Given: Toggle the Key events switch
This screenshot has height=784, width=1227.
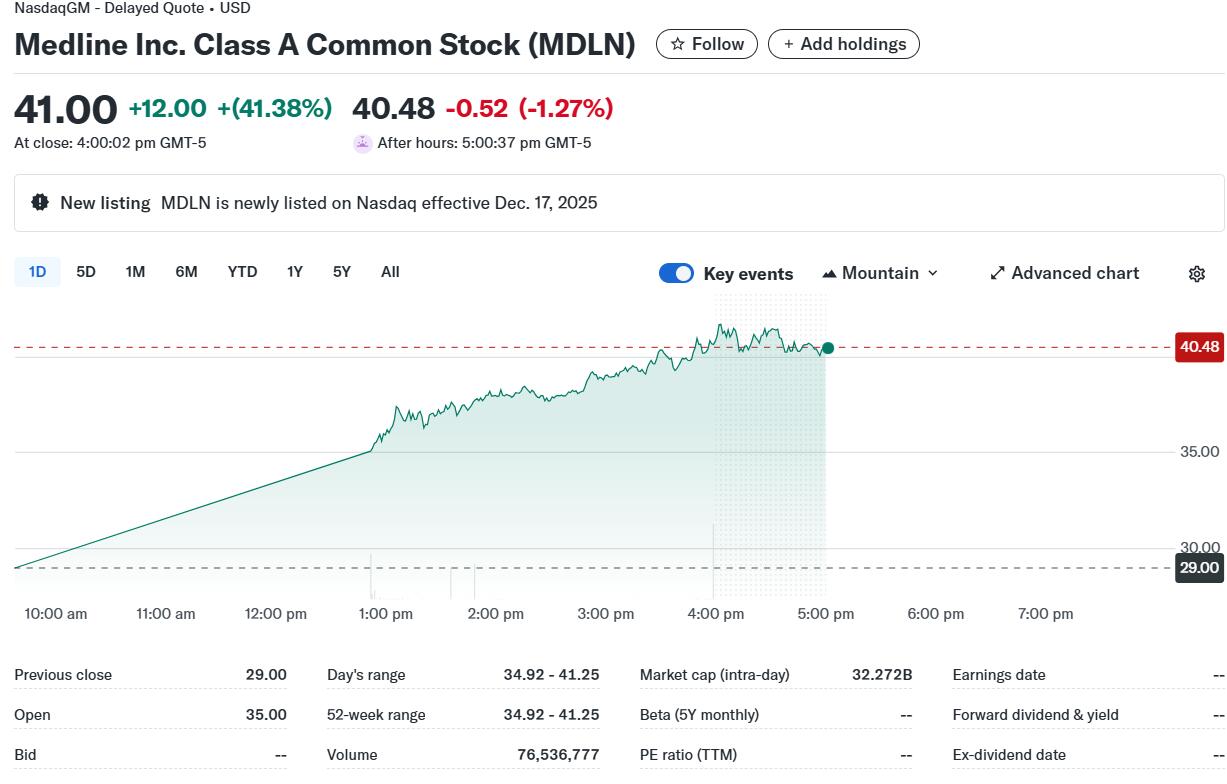Looking at the screenshot, I should coord(676,273).
